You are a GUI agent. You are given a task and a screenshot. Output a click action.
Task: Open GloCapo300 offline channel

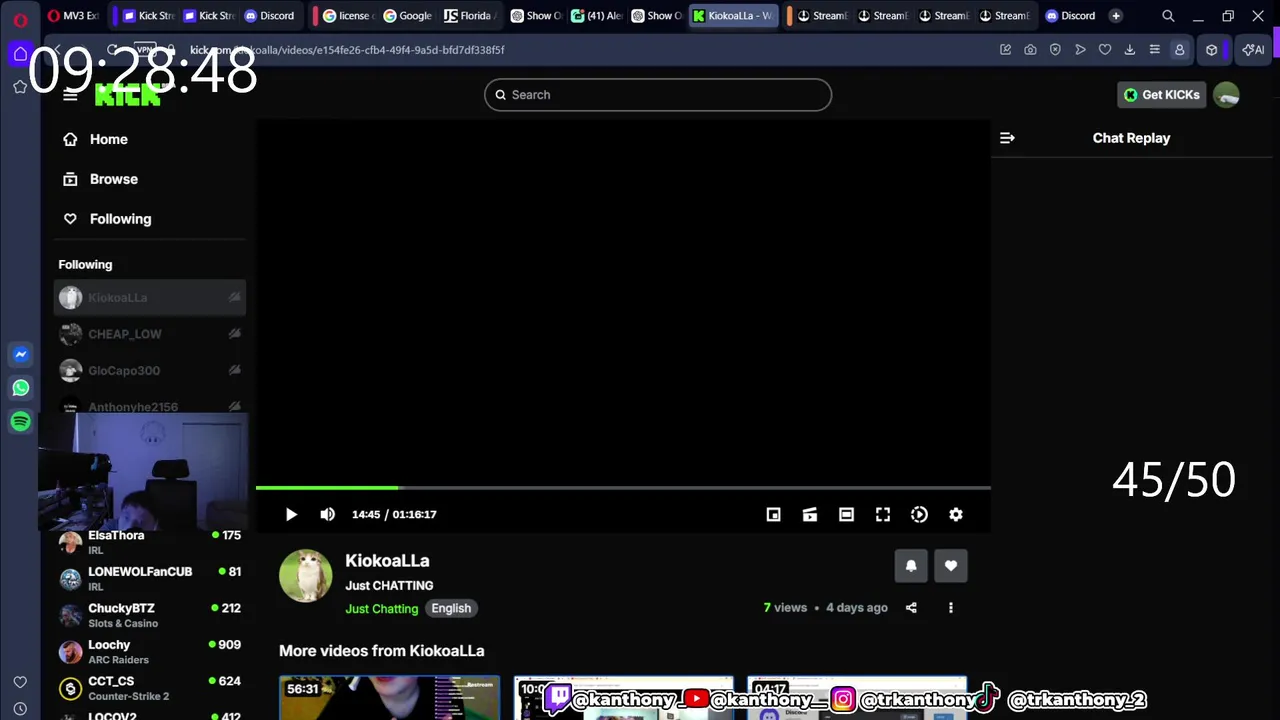pos(150,371)
